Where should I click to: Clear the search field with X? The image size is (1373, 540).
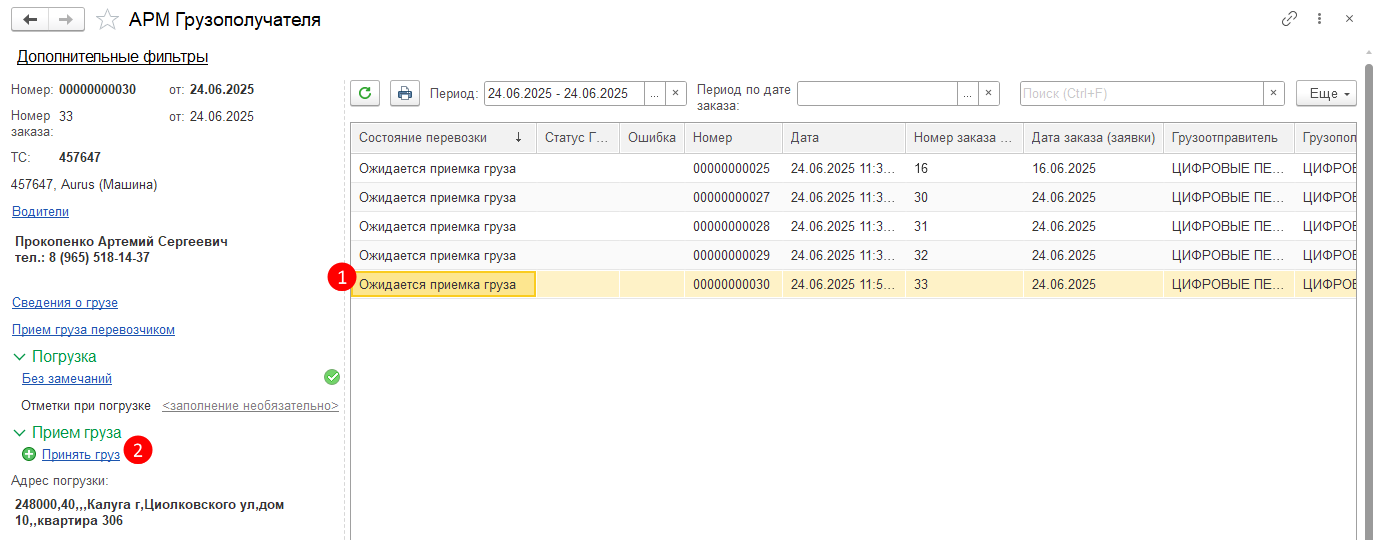(1274, 93)
